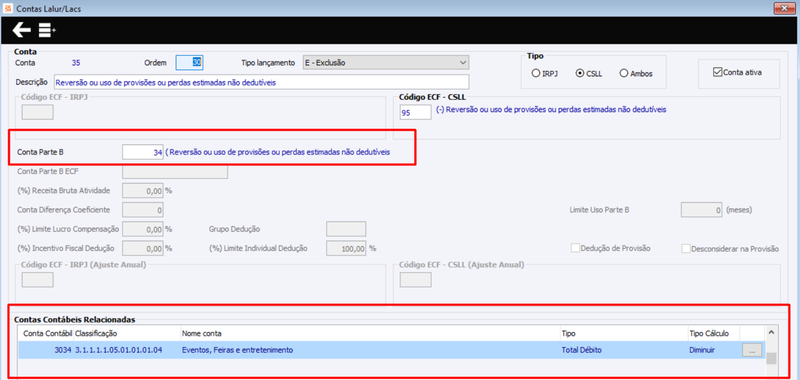Screen dimensions: 800x380
Task: Click the Receita Bruta Atividade percent field
Action: coord(143,191)
